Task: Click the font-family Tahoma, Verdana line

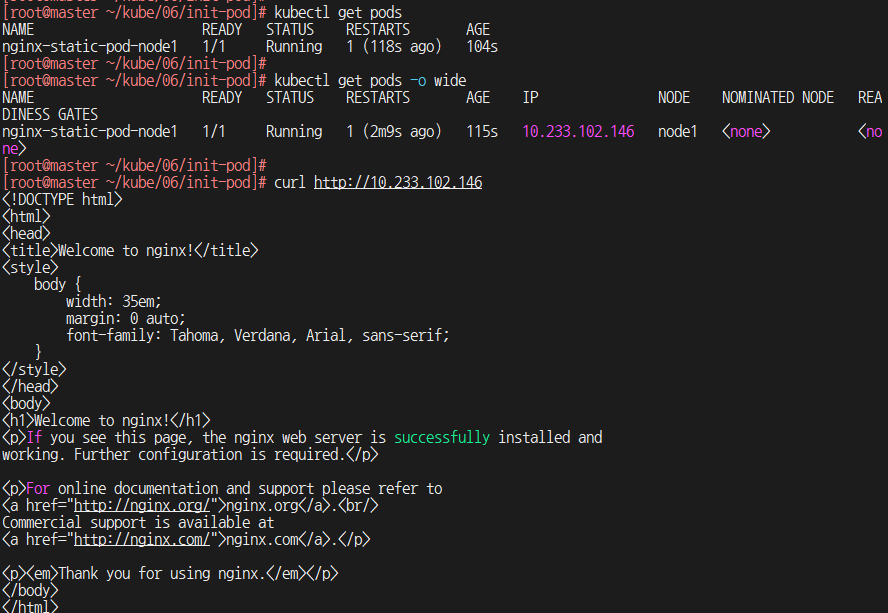Action: (258, 335)
